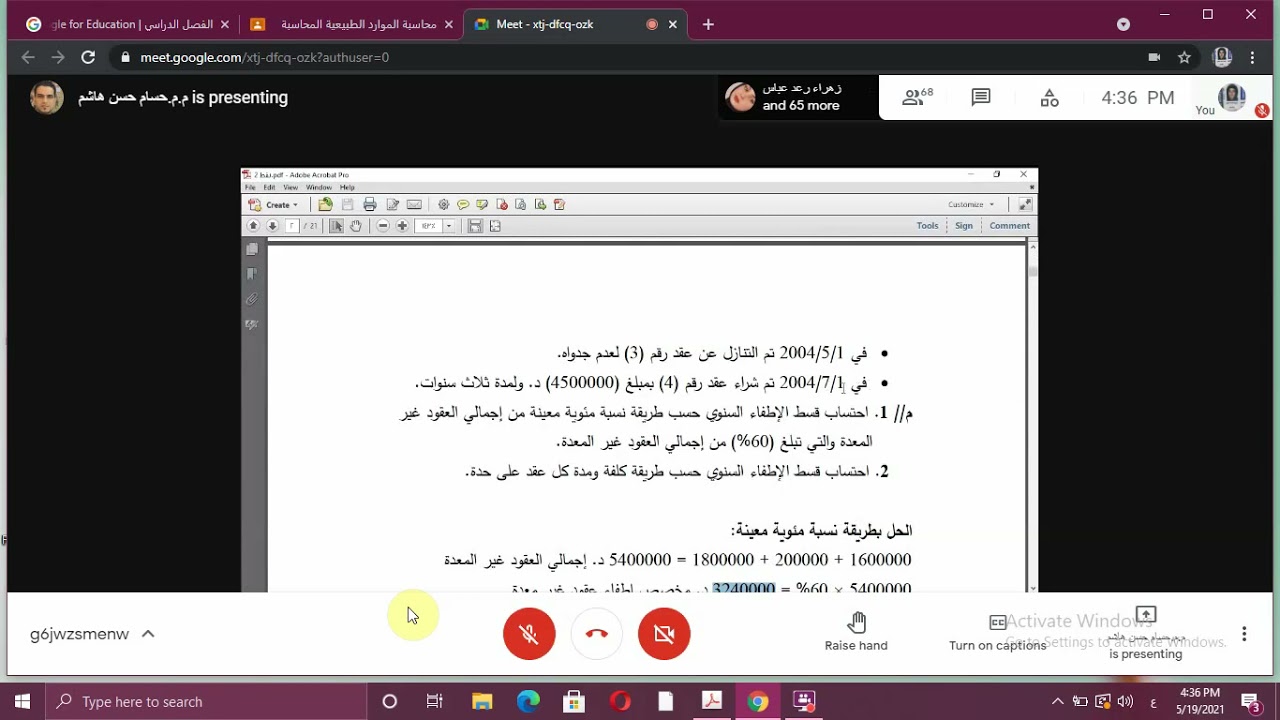Click camera permission icon in address bar
Screen dimensions: 1280x720
click(1154, 58)
